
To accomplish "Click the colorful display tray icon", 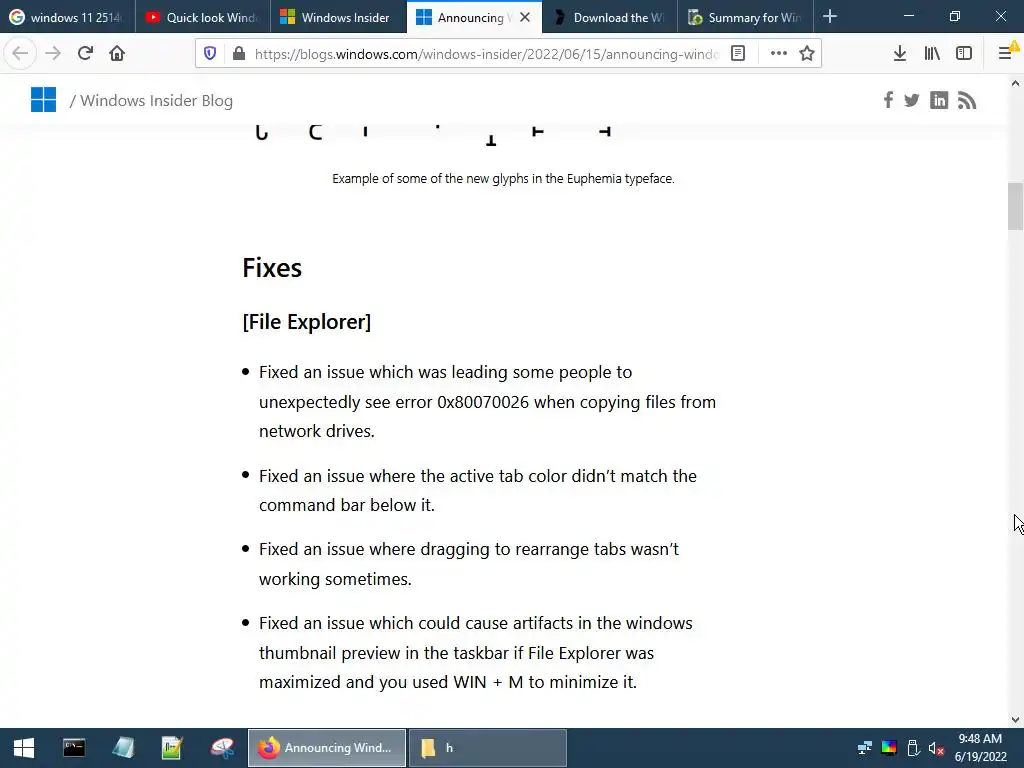I will coord(889,748).
